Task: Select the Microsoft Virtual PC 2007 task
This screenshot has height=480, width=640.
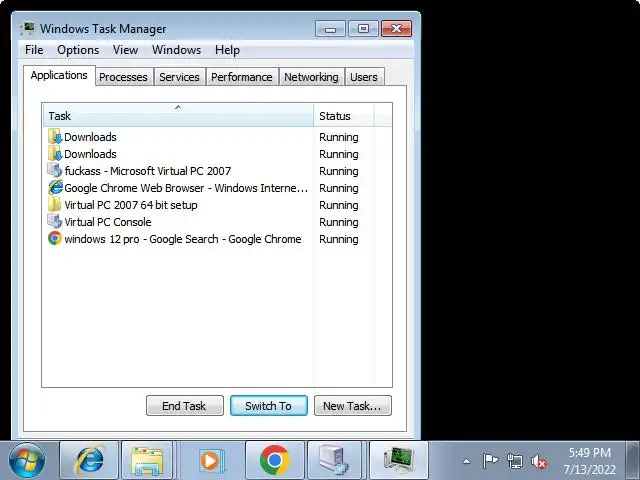Action: tap(148, 171)
